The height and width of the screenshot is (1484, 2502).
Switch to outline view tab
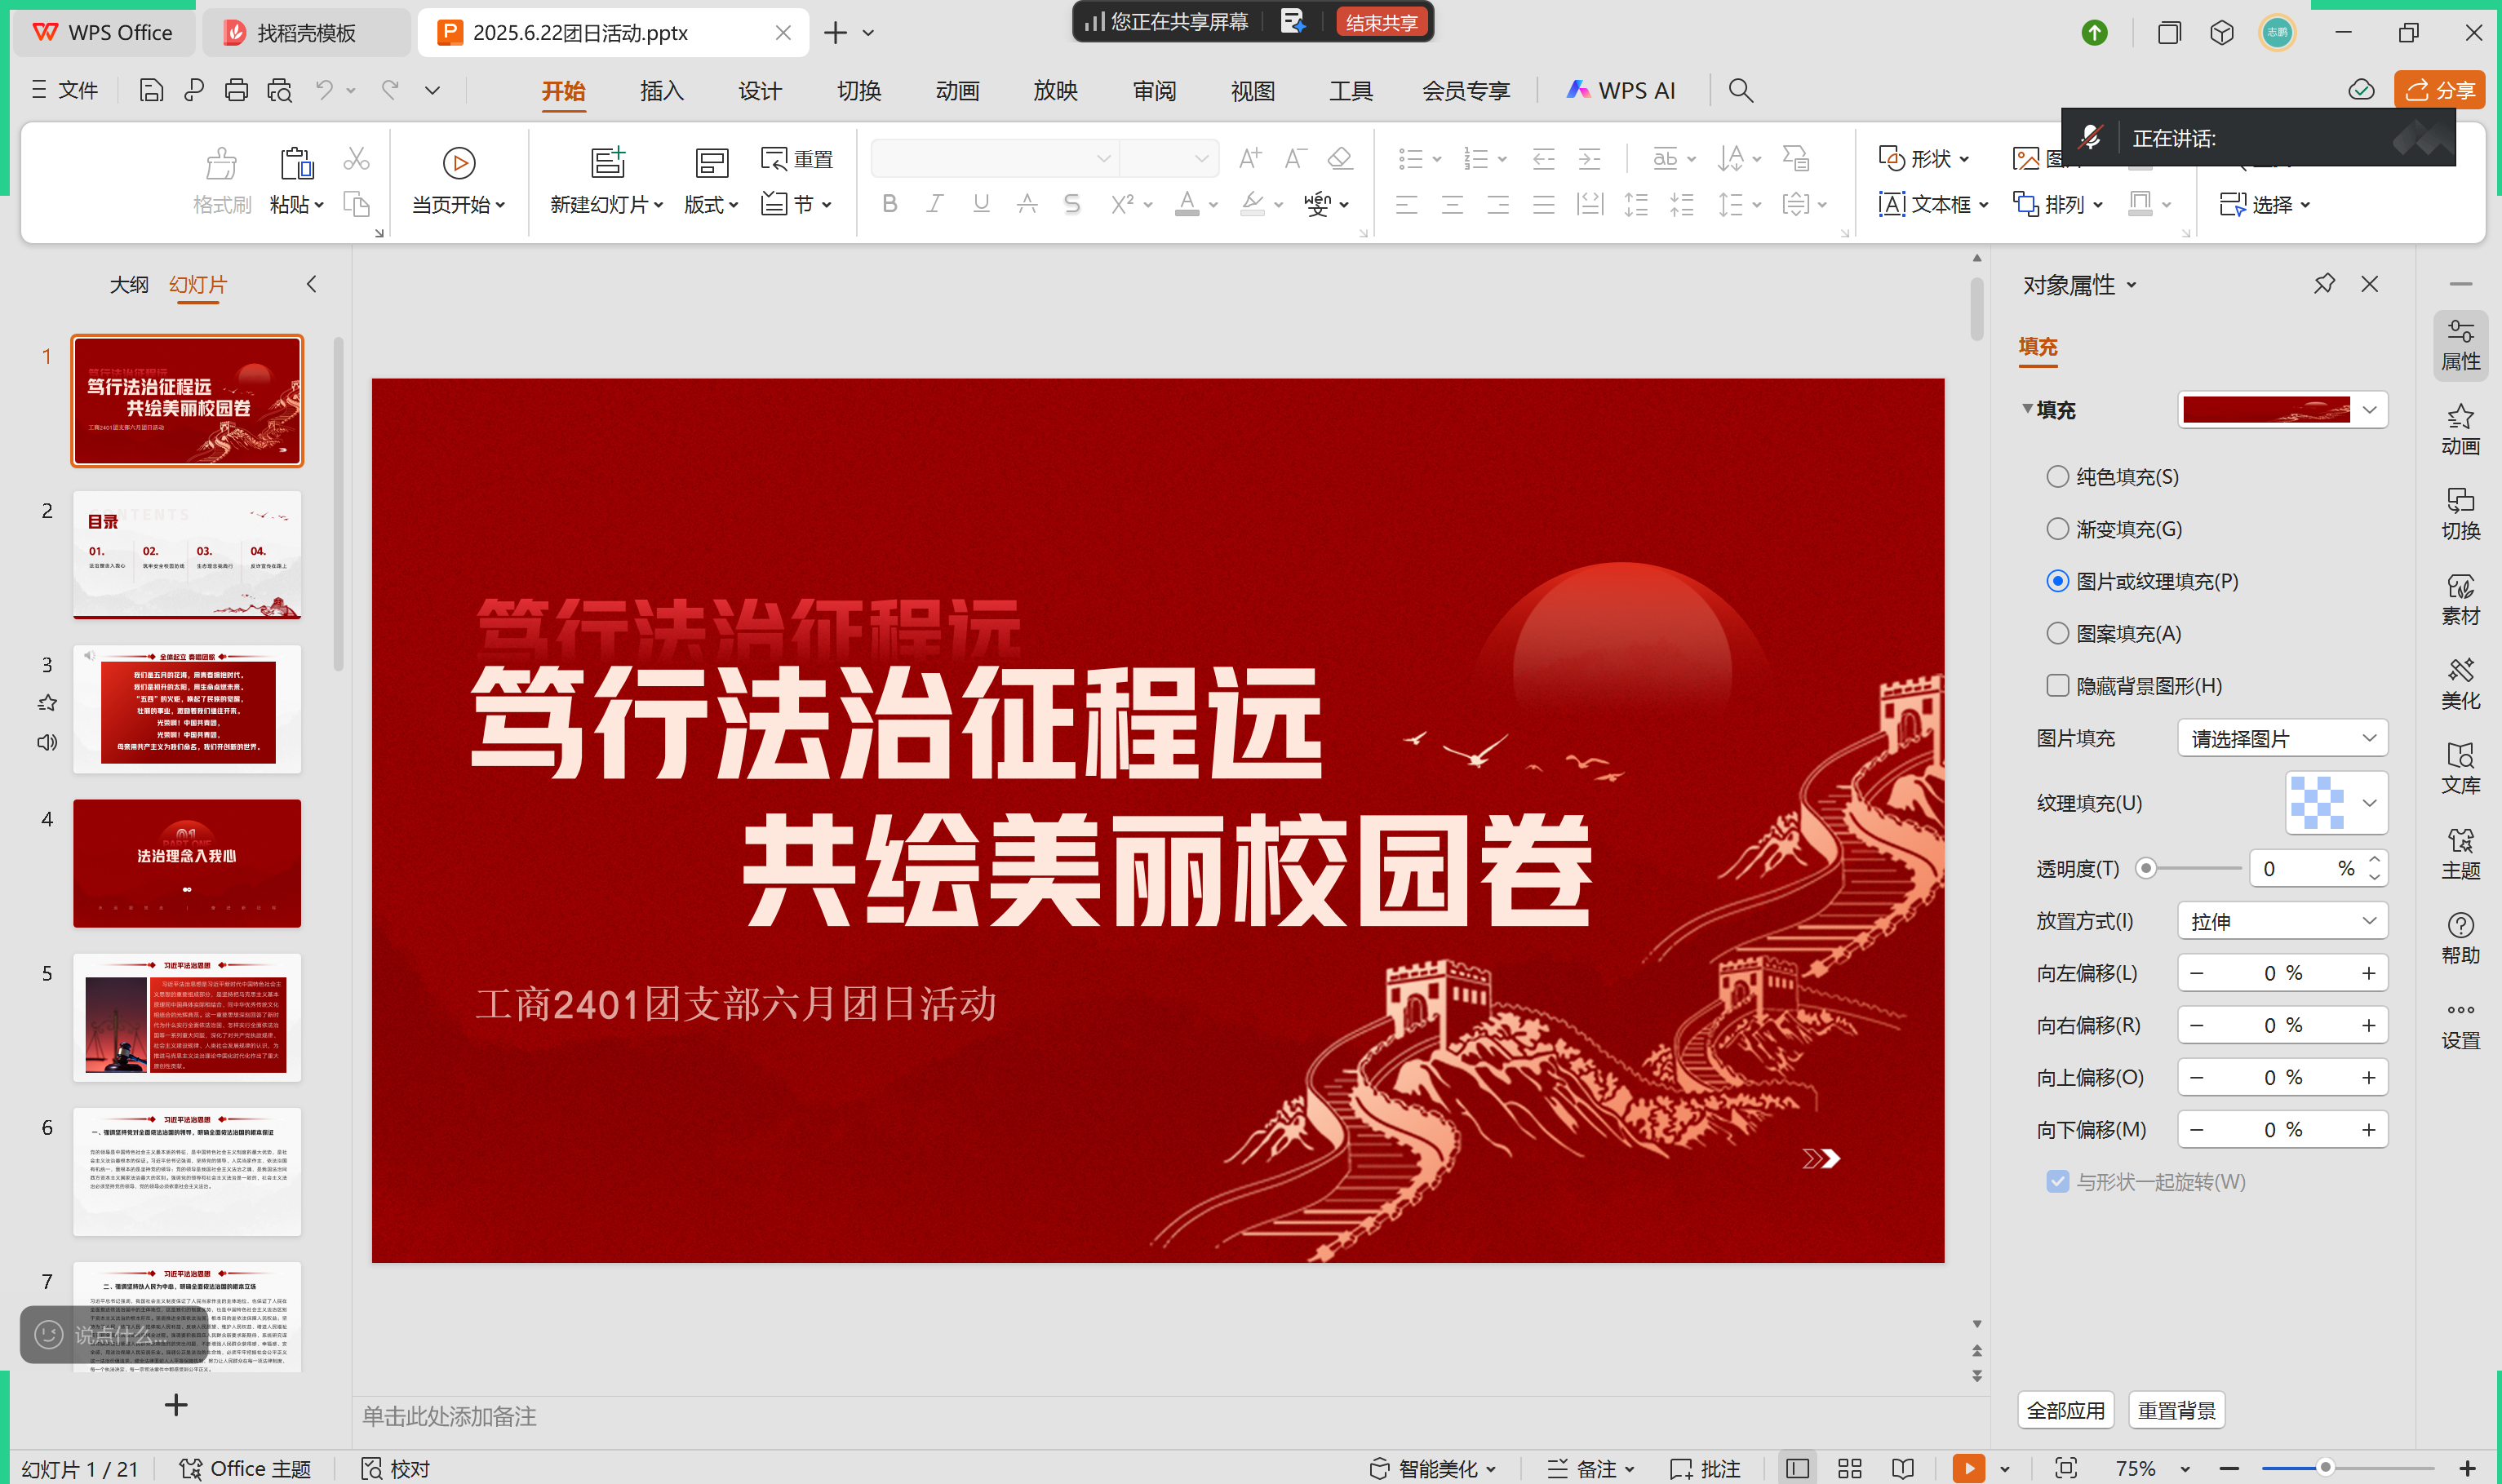(129, 285)
